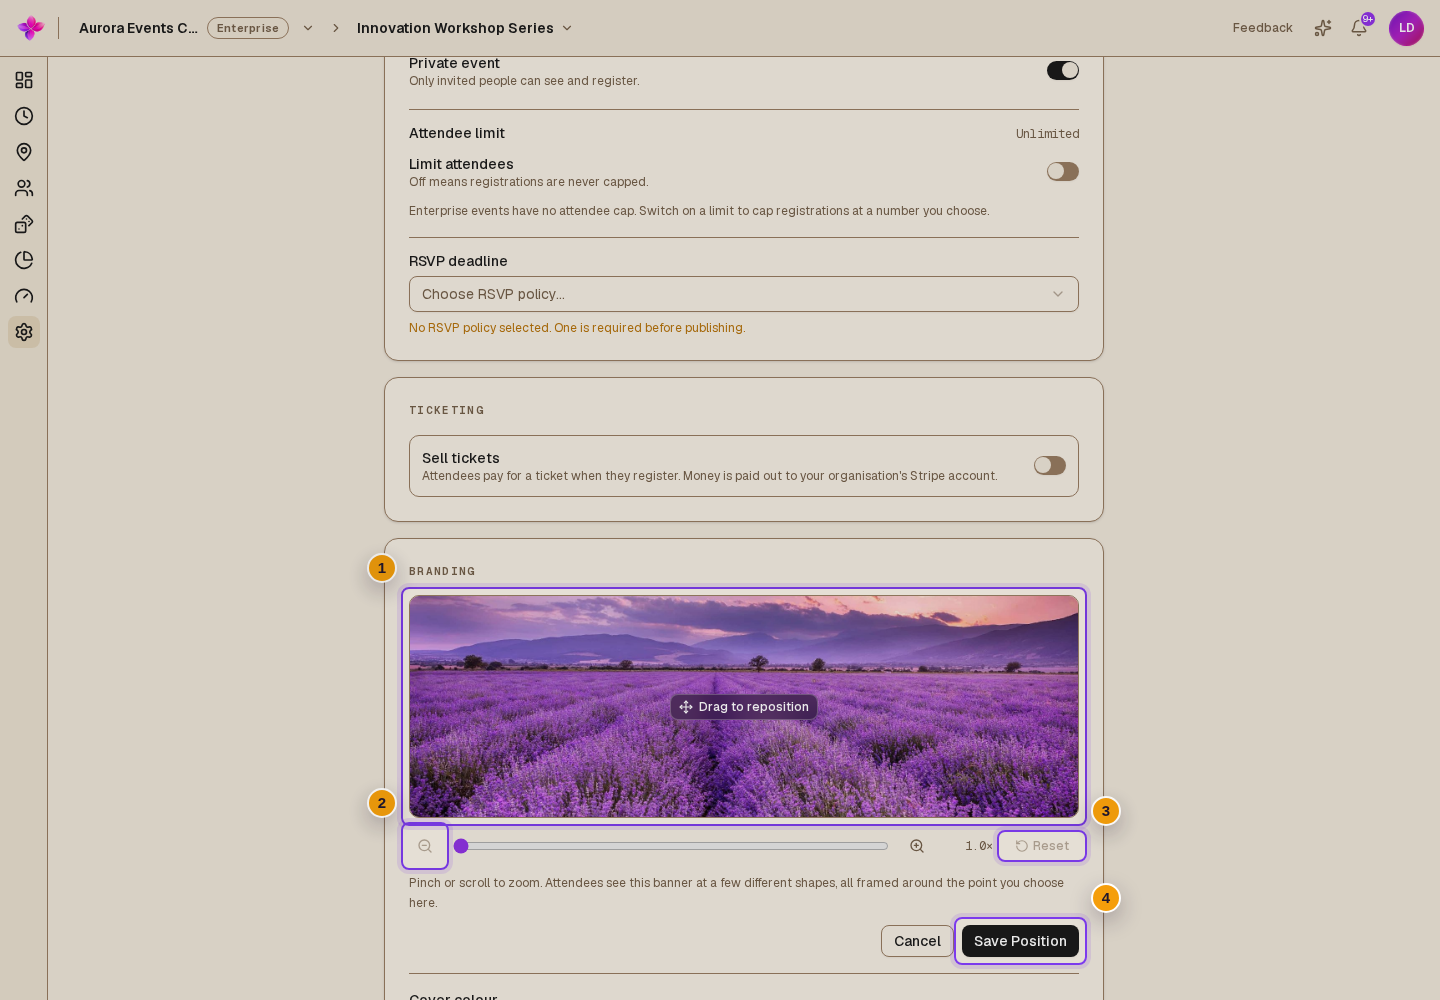Screen dimensions: 1440x1000
Task: Expand the Aurora Events organisation switcher chevron
Action: 308,28
